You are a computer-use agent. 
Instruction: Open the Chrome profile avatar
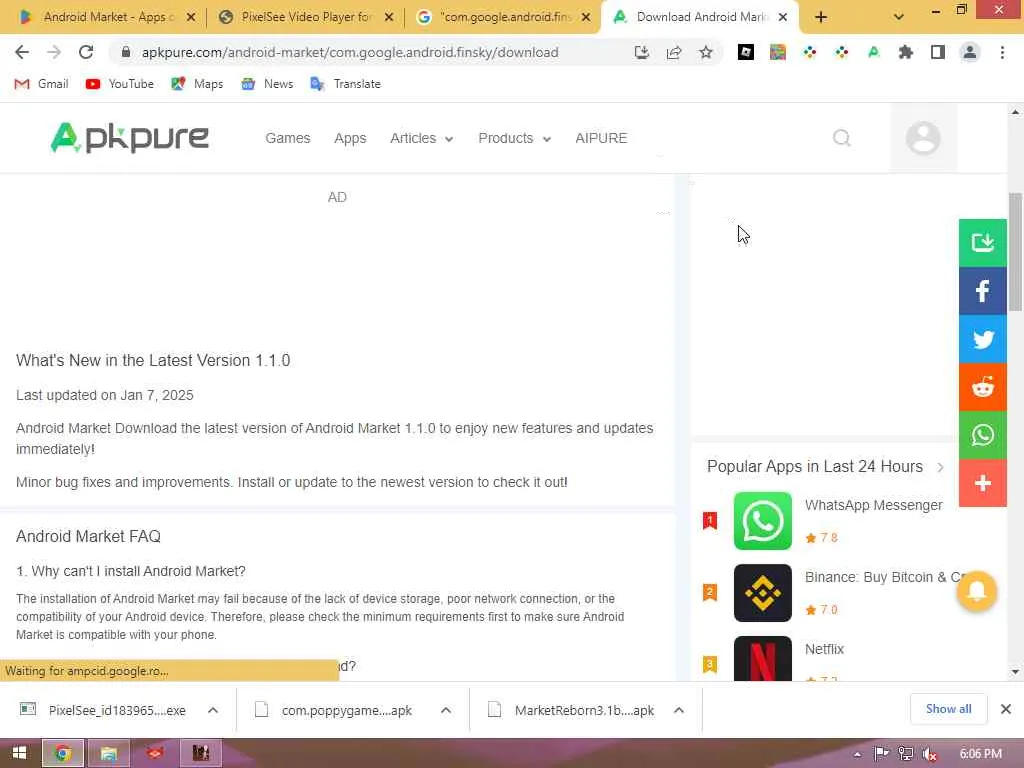tap(970, 52)
